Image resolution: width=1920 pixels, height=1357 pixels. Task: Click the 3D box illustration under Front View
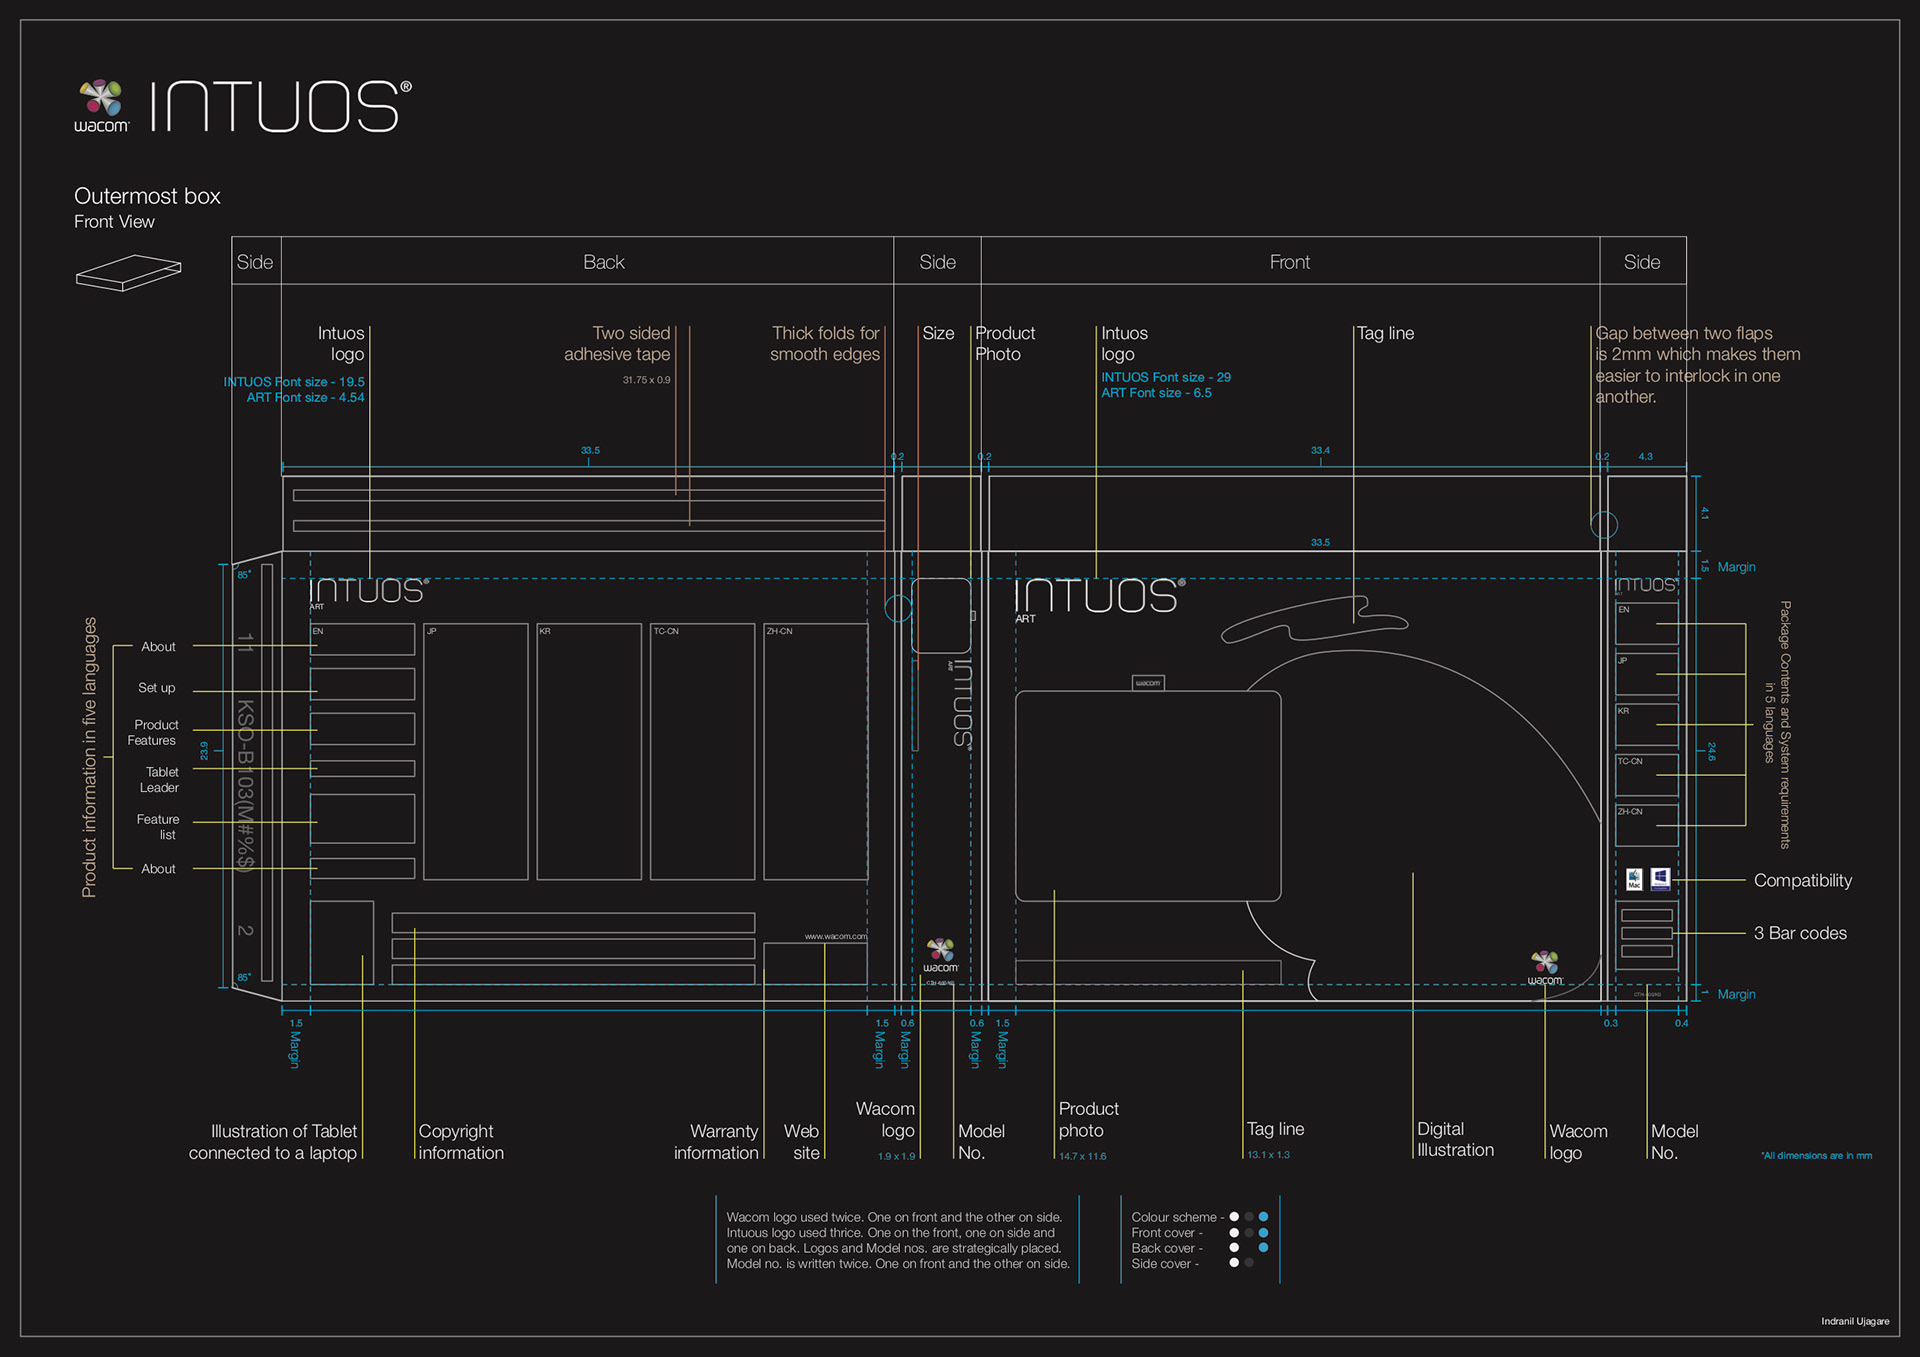(x=128, y=272)
